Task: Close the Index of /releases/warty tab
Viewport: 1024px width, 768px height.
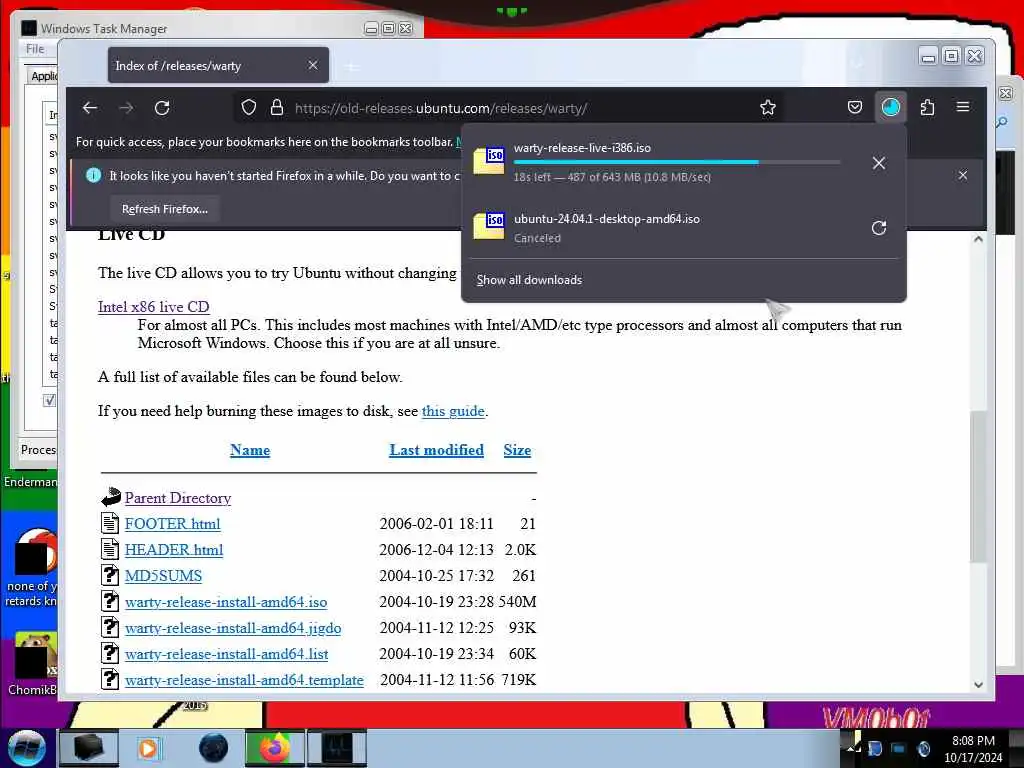Action: click(313, 65)
